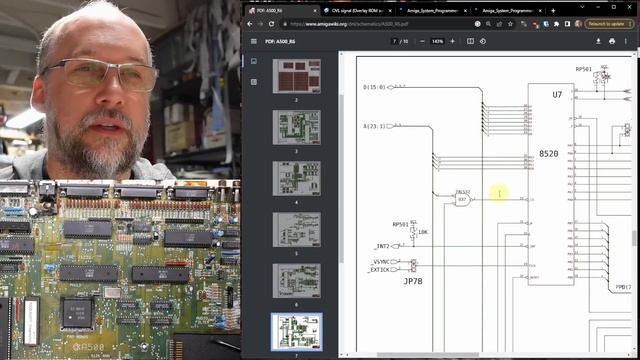This screenshot has height=360, width=640.
Task: Open the first Amiga_System_Programmer tab
Action: (x=433, y=11)
